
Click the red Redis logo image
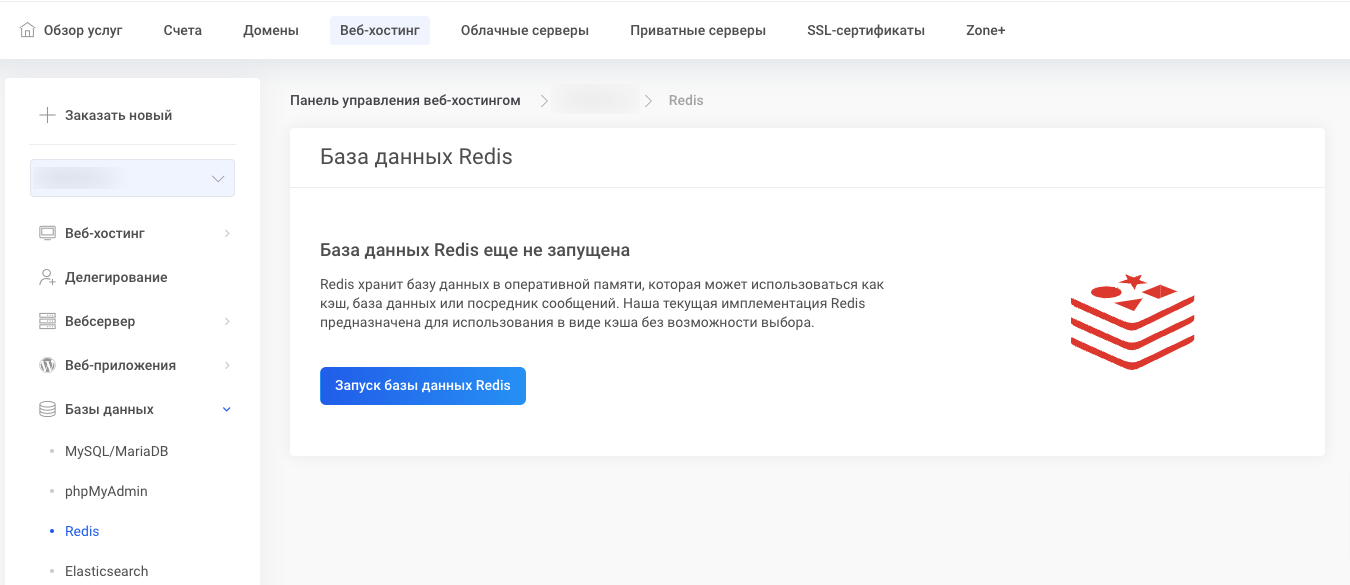click(x=1132, y=322)
